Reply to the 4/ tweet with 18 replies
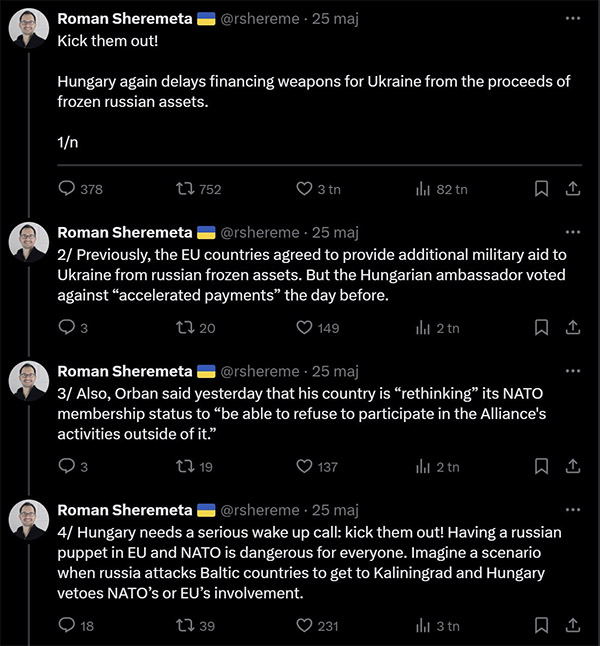 (68, 625)
